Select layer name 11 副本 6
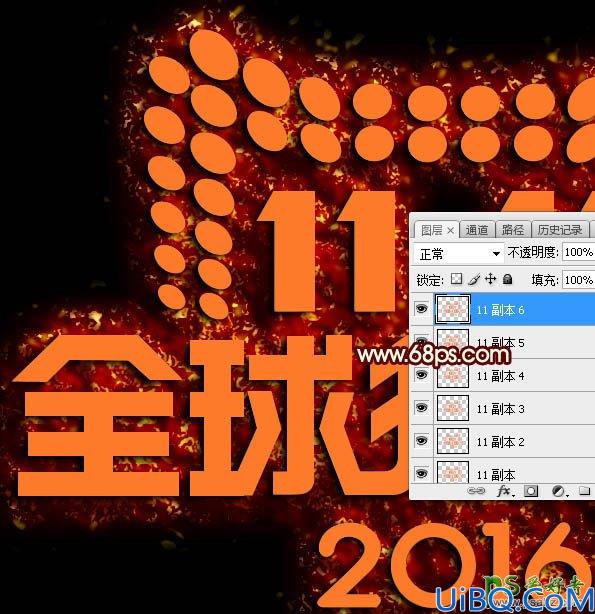Image resolution: width=595 pixels, height=614 pixels. tap(500, 310)
